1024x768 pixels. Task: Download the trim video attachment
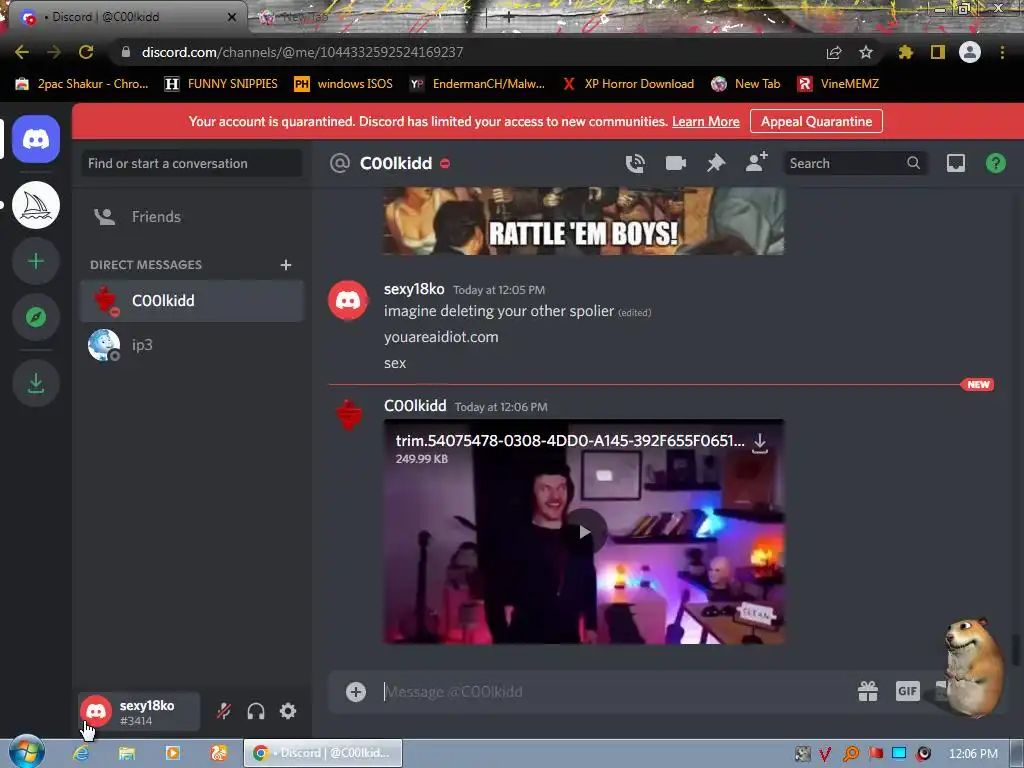(760, 443)
